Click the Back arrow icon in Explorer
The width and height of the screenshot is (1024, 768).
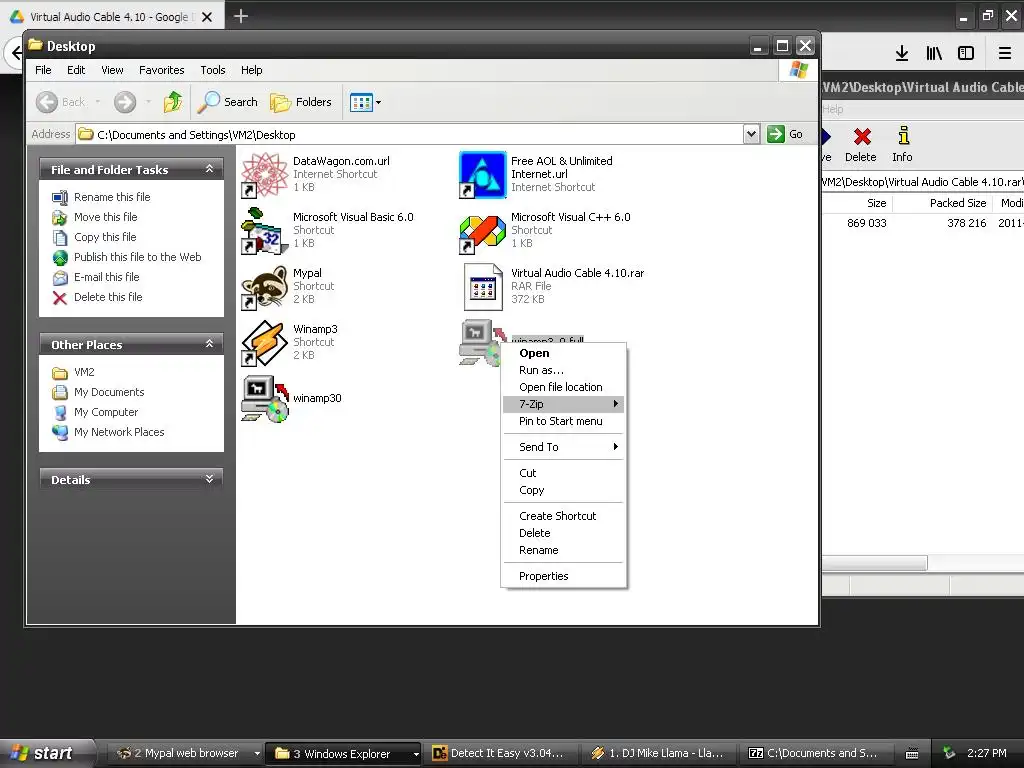coord(47,102)
